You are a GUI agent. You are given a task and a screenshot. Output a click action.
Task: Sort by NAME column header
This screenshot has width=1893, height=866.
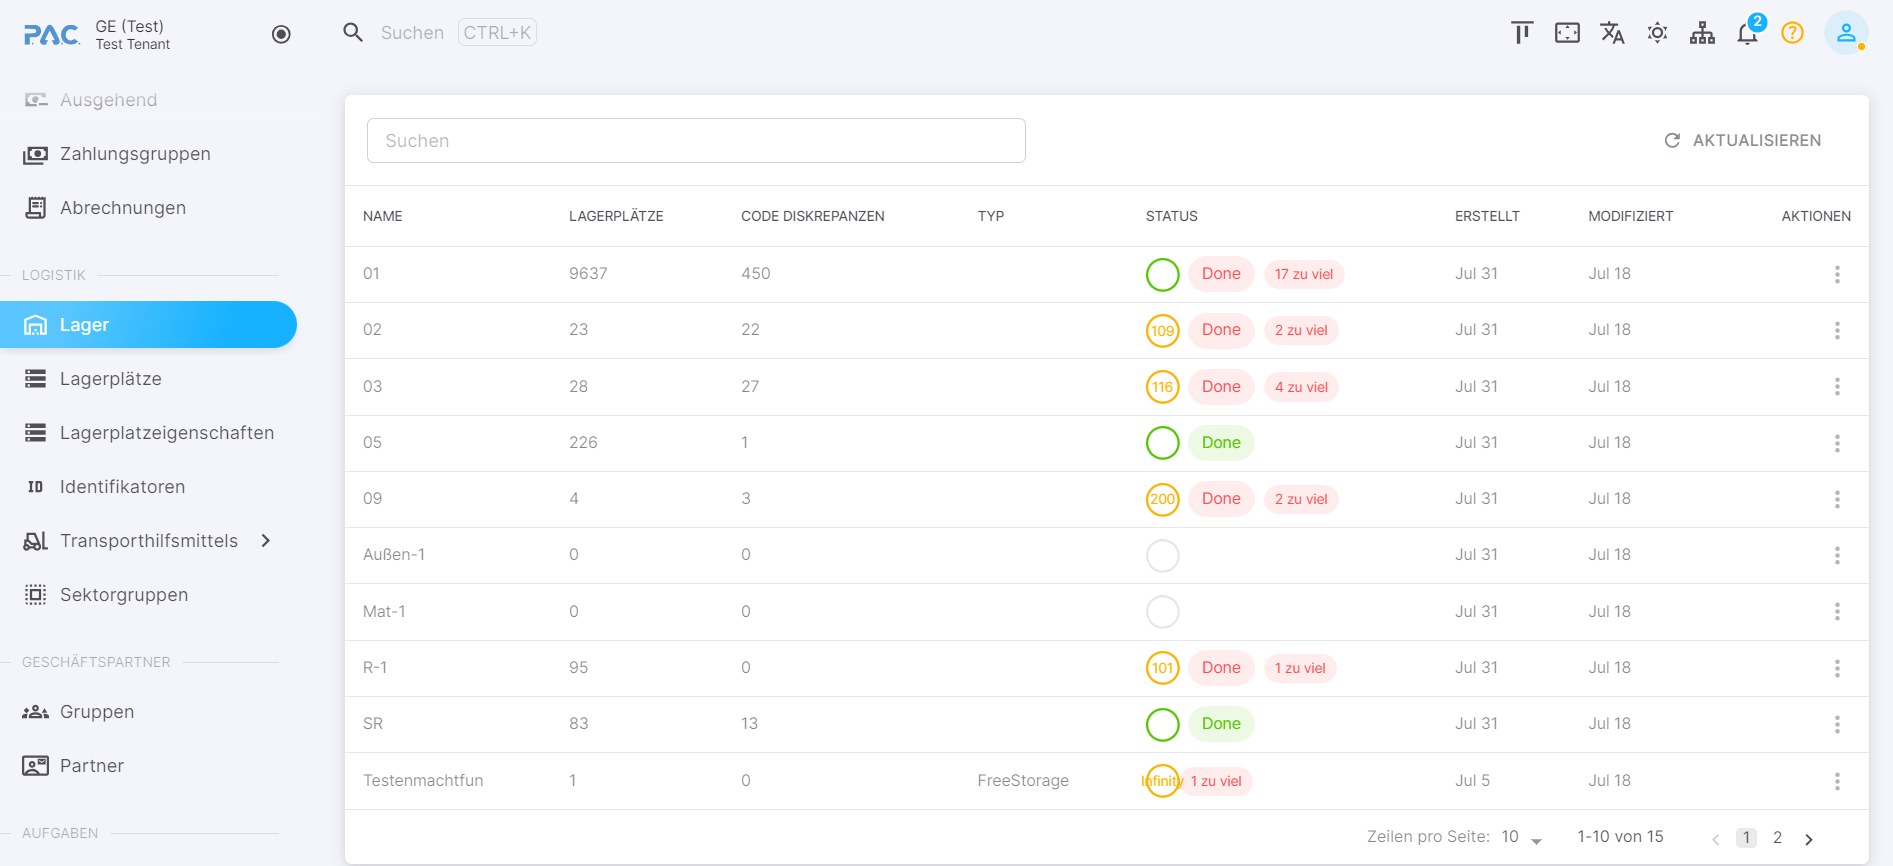coord(383,216)
